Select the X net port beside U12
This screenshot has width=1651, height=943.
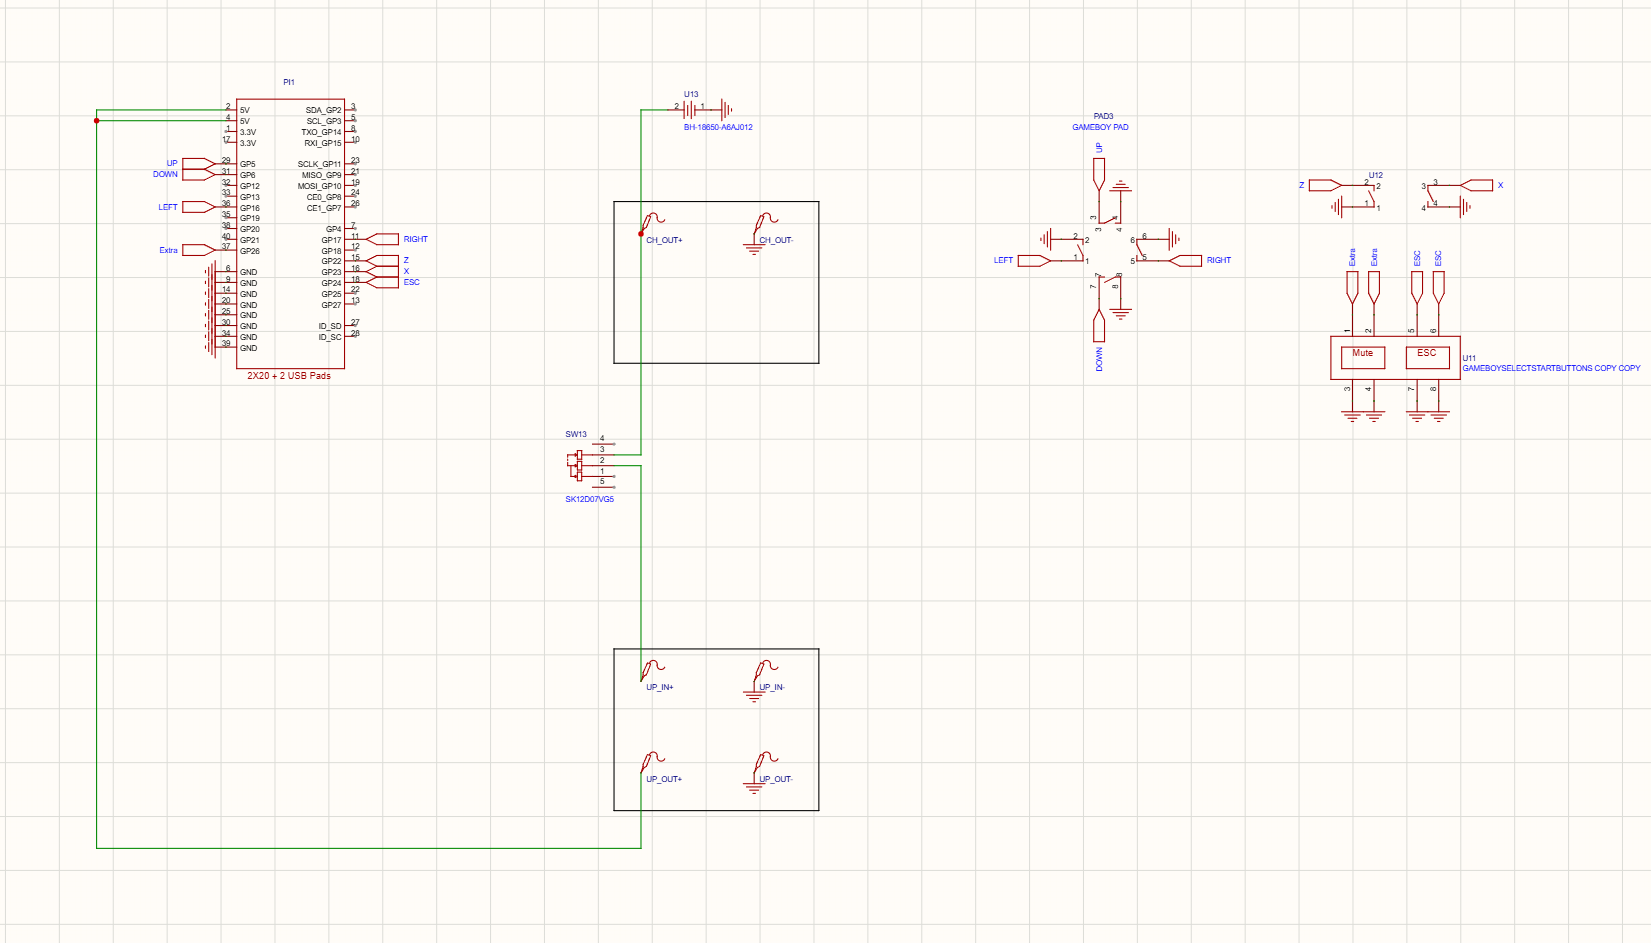pos(1476,185)
